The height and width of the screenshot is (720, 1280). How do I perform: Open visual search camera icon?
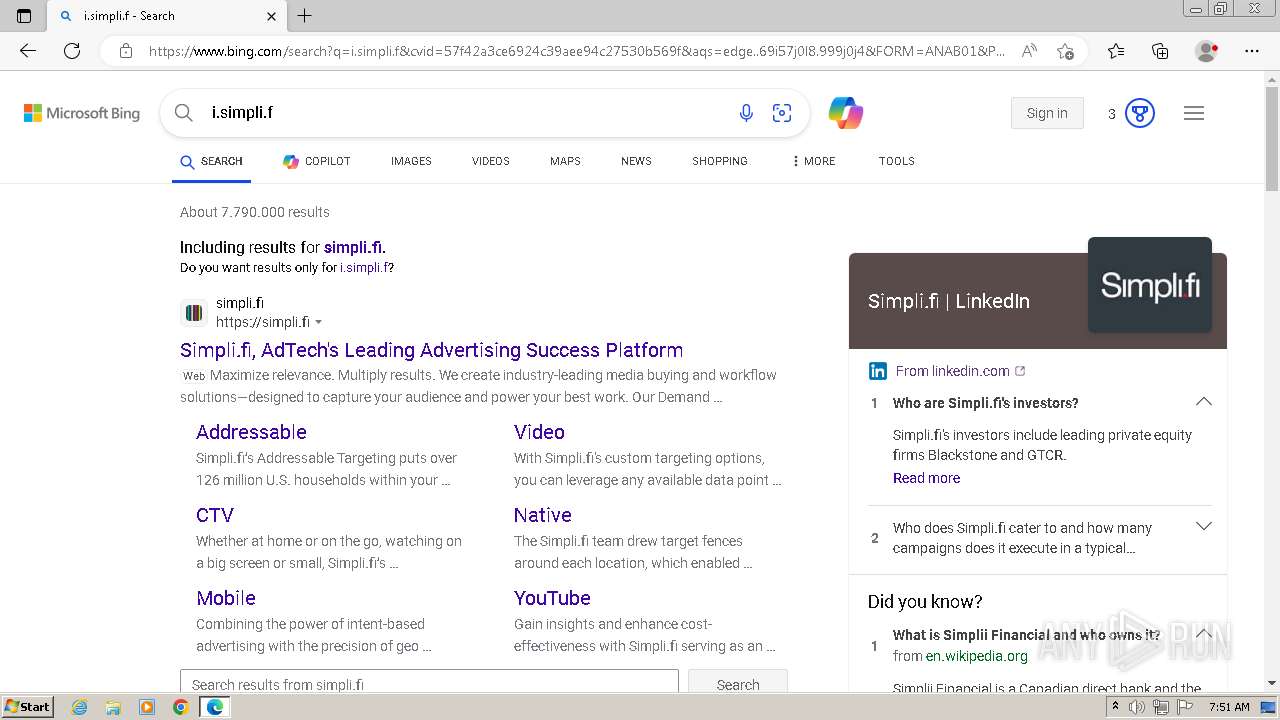click(x=782, y=113)
